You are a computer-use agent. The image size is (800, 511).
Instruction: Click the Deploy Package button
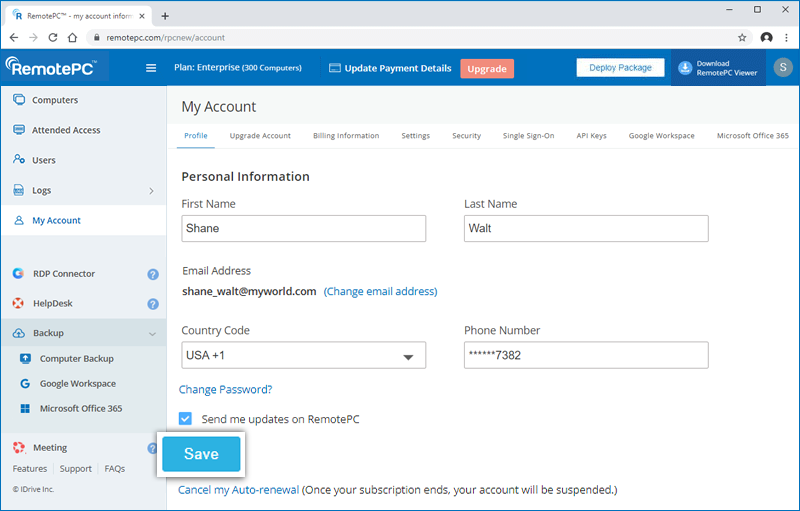click(x=619, y=68)
